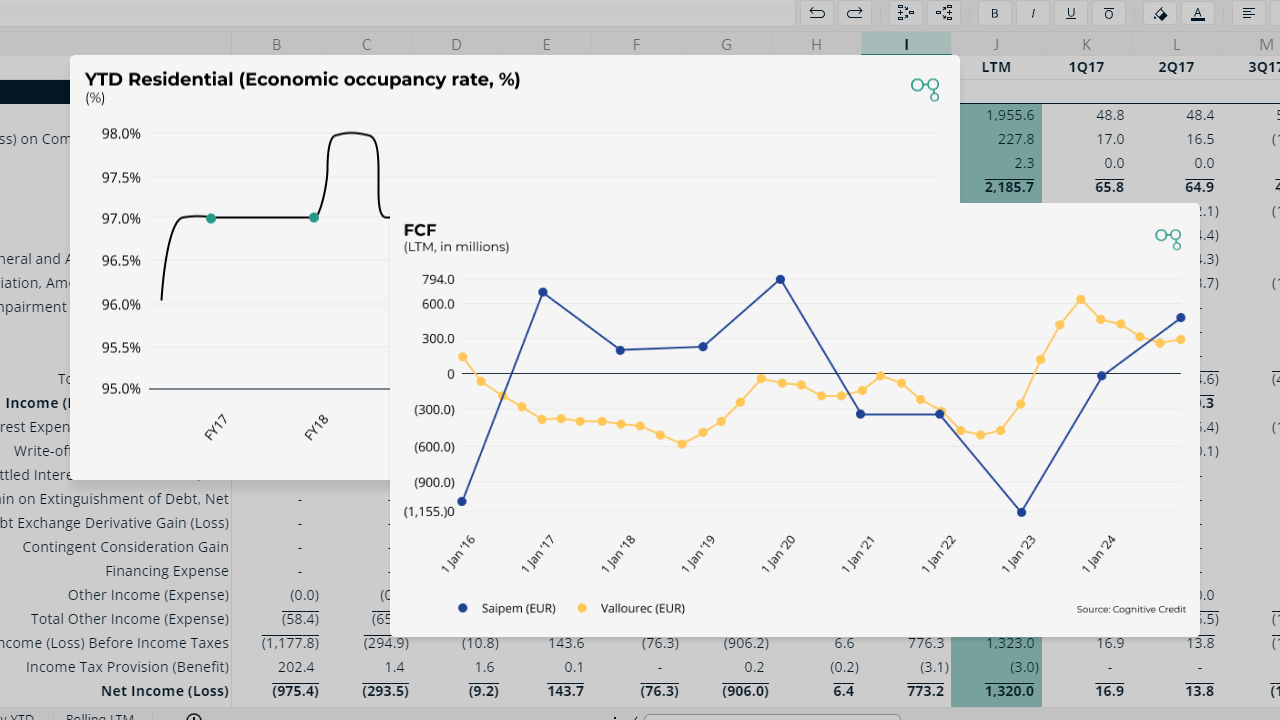Click LTM value 227.8
This screenshot has height=720, width=1280.
click(x=1016, y=139)
